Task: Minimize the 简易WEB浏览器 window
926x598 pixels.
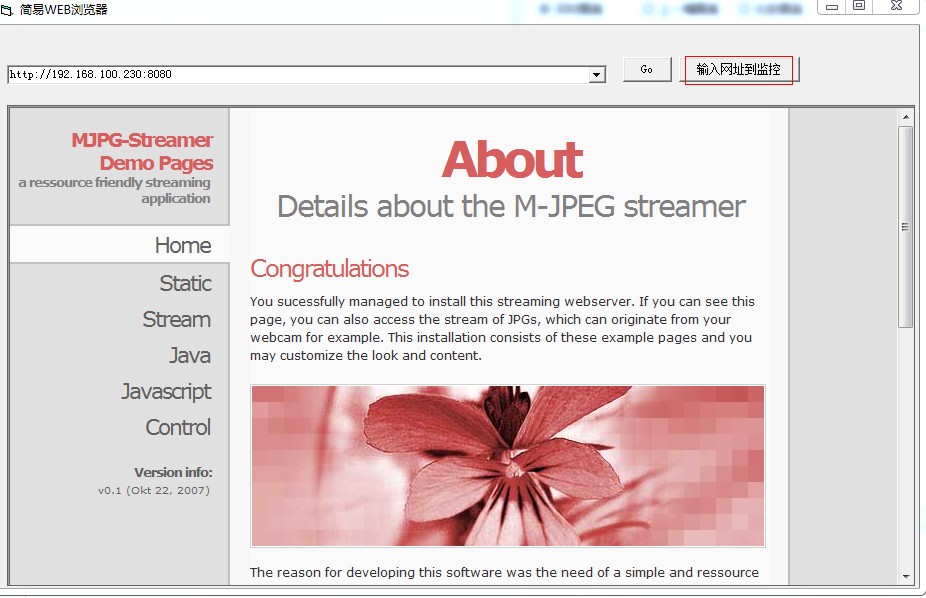Action: [x=832, y=6]
